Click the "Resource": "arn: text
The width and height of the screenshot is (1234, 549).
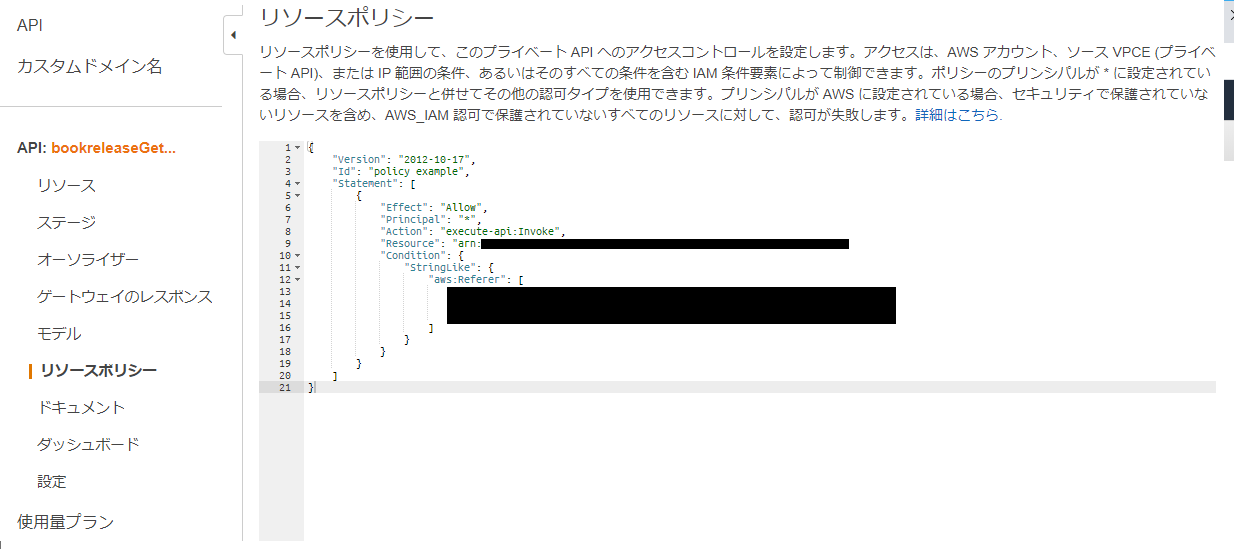(x=430, y=243)
